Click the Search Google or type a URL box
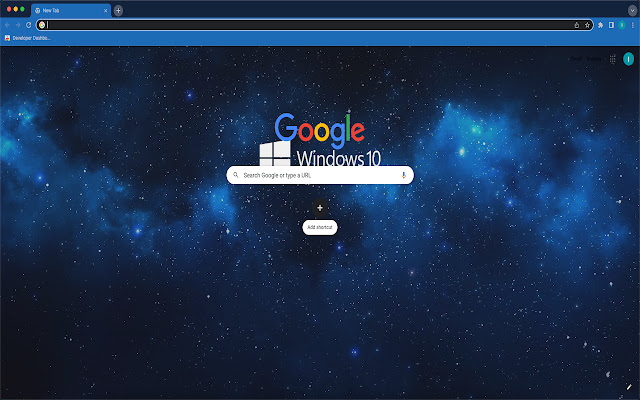This screenshot has width=640, height=400. click(320, 175)
